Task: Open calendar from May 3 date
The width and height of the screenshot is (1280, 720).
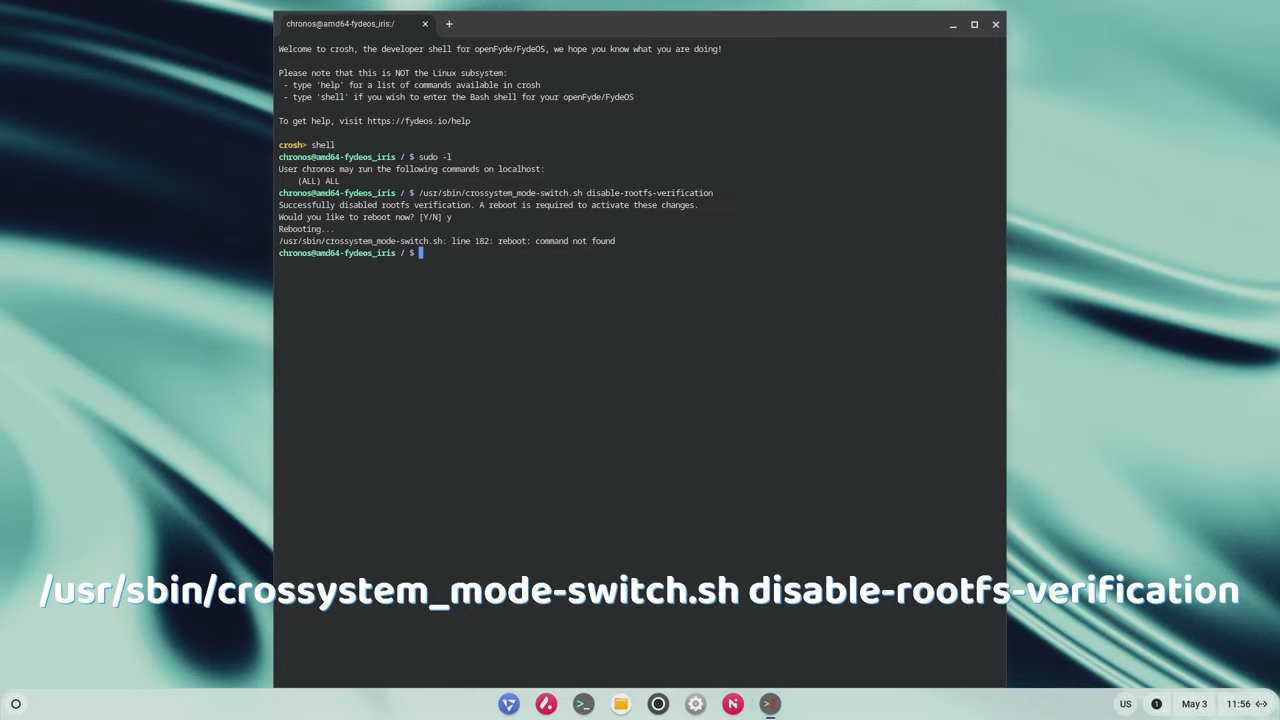Action: (1194, 704)
